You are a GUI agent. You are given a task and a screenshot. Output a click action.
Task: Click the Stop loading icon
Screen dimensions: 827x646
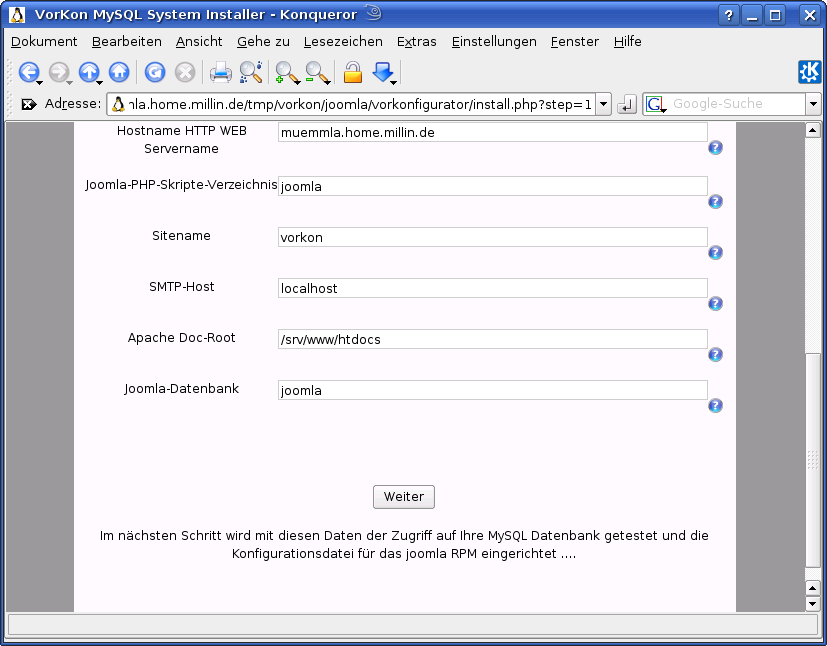tap(185, 72)
